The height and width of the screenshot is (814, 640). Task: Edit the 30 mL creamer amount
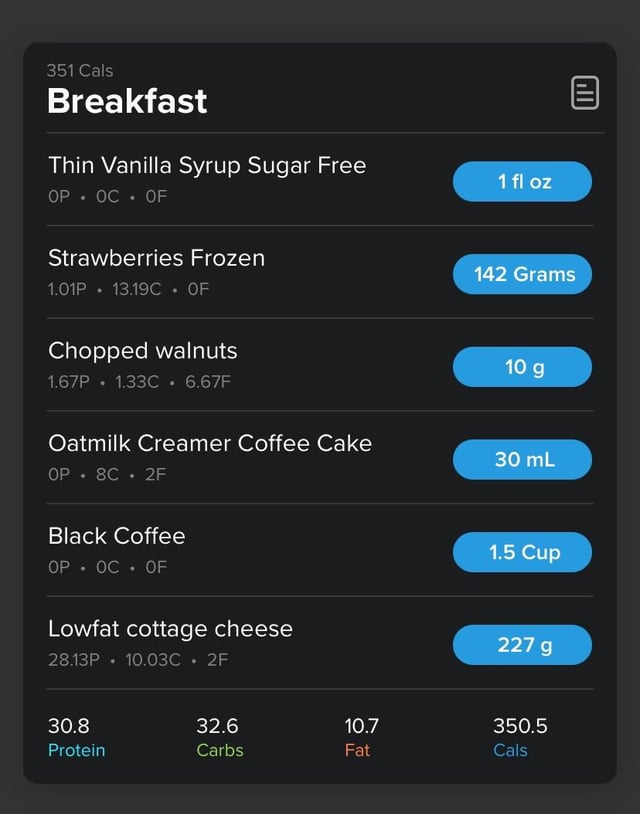[x=522, y=459]
